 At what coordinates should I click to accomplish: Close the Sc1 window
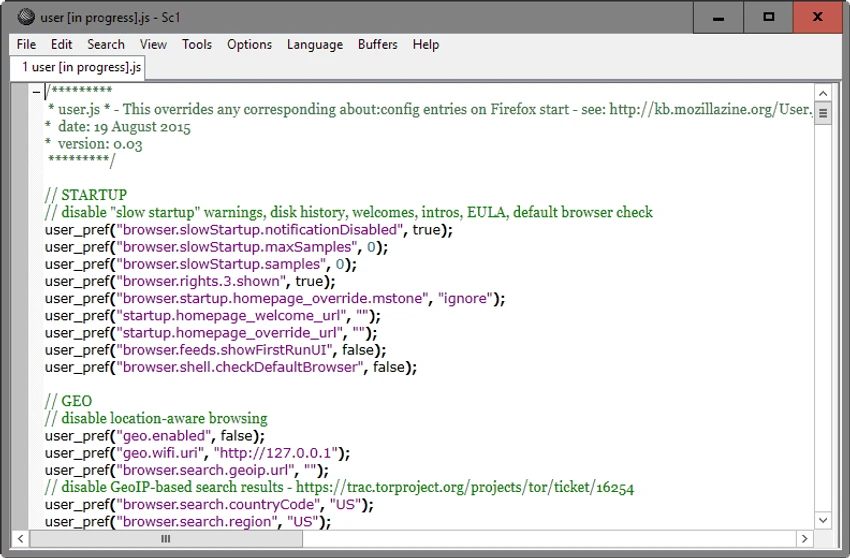817,17
